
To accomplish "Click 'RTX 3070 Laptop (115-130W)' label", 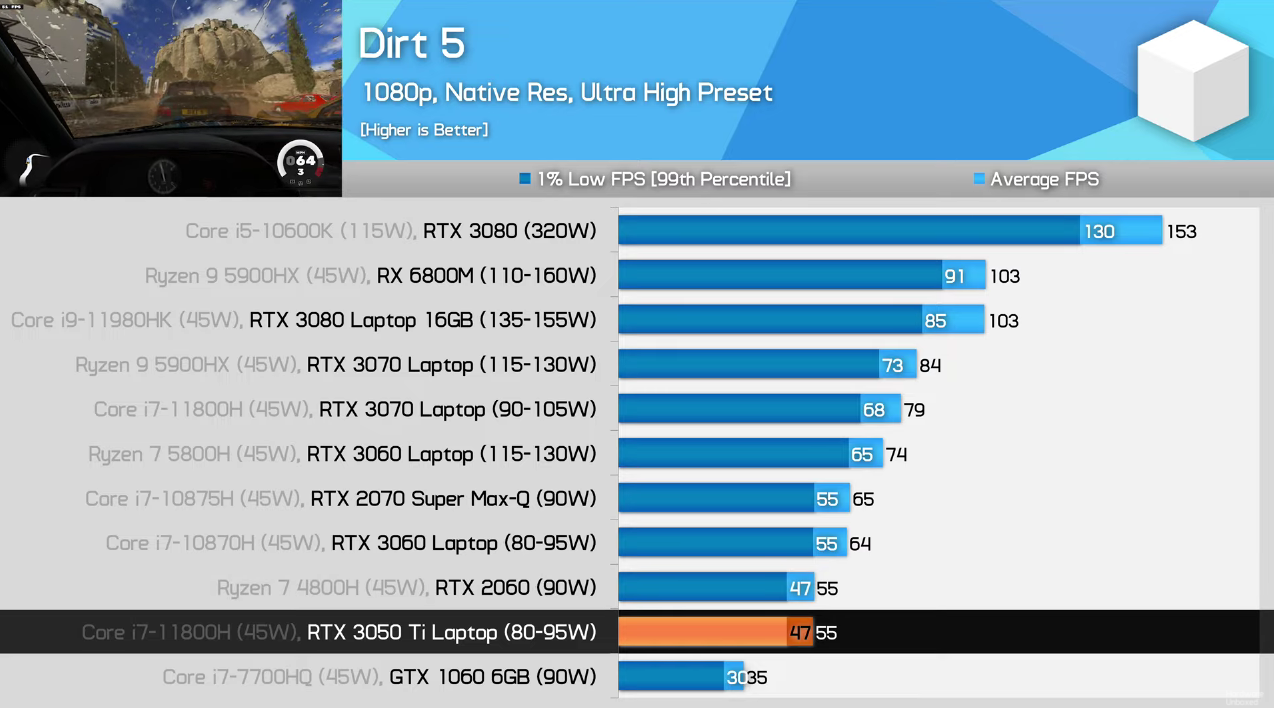I will [452, 365].
